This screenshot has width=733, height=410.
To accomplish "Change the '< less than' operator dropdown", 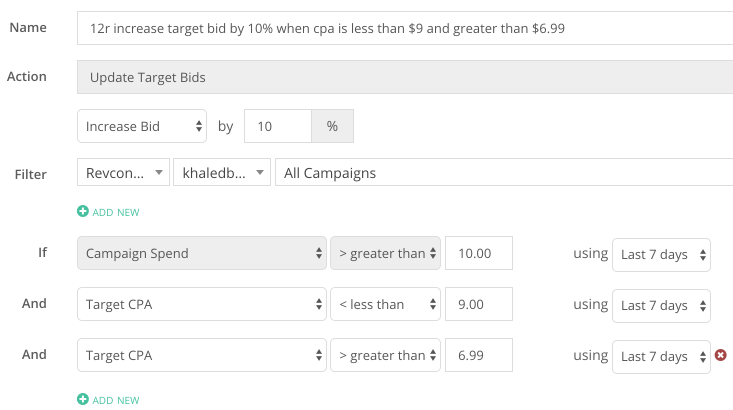I will coord(385,304).
